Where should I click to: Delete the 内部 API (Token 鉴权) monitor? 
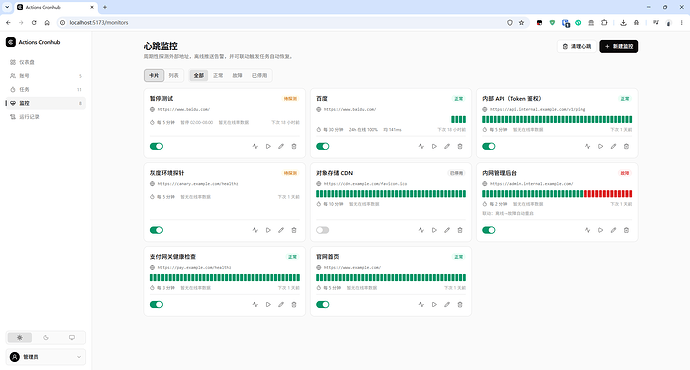[x=626, y=147]
